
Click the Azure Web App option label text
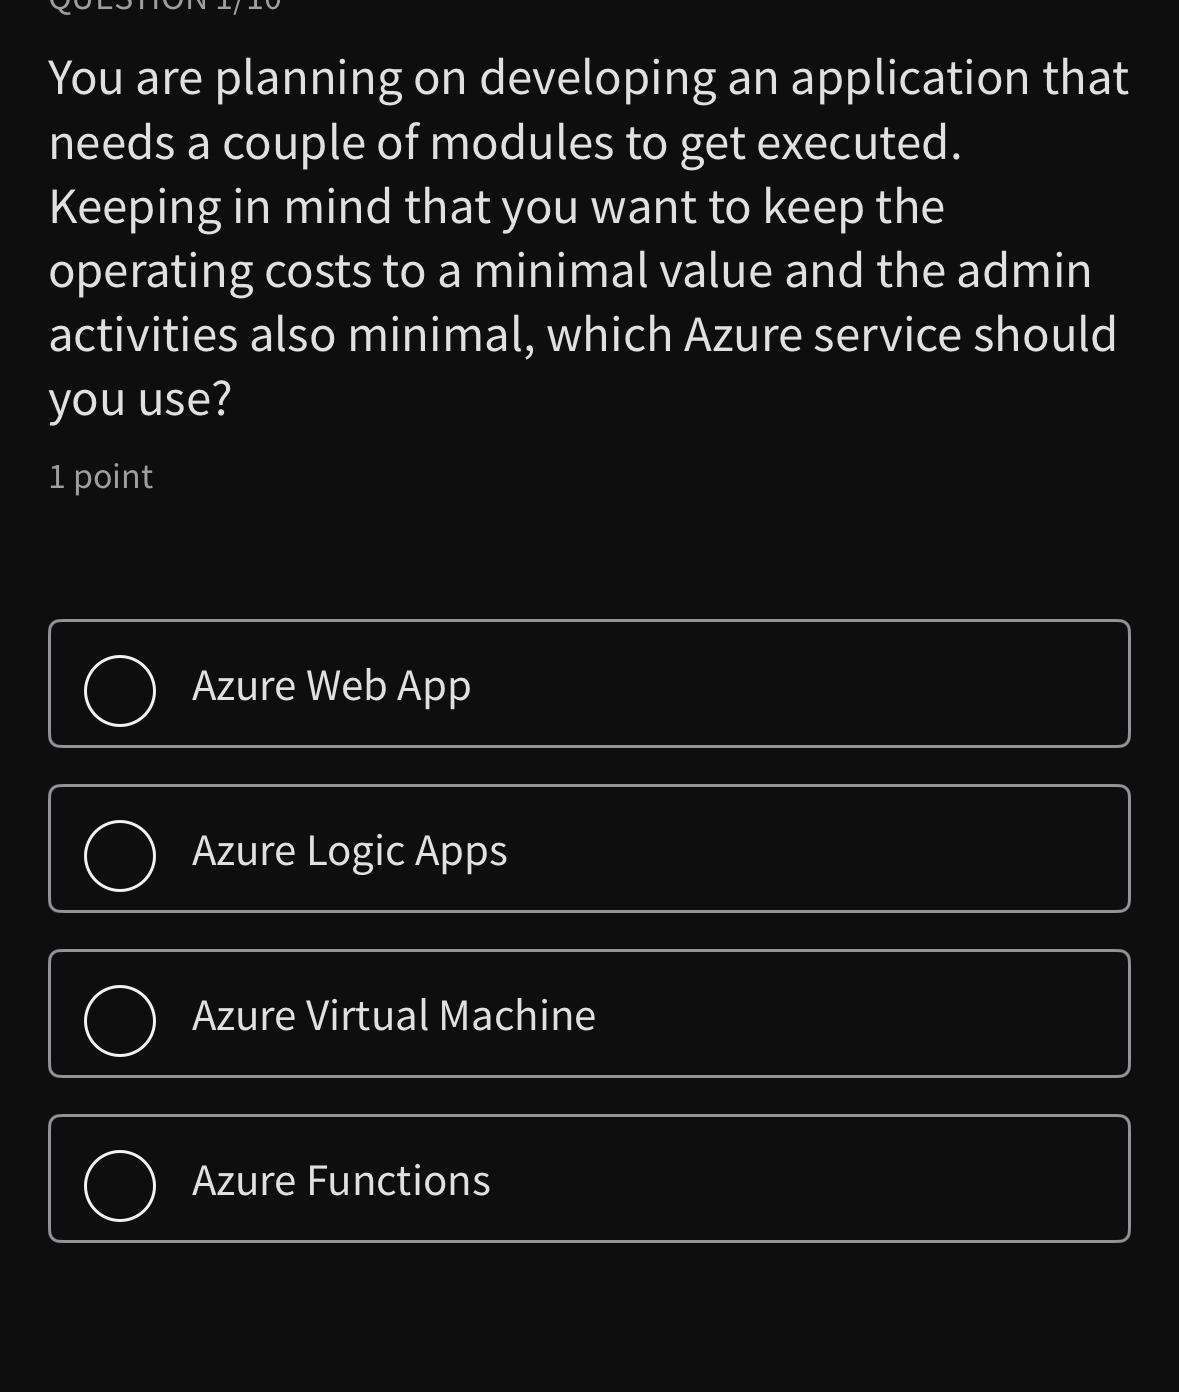pos(331,684)
